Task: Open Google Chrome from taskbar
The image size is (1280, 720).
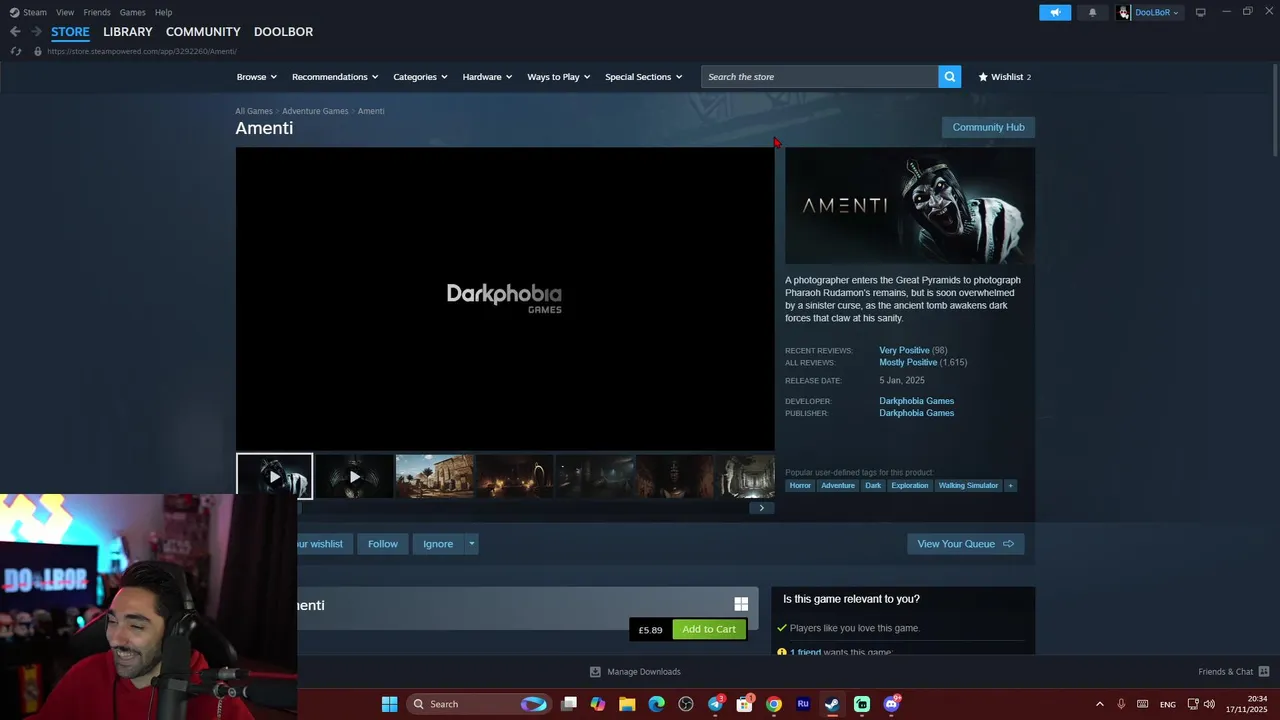Action: tap(773, 704)
